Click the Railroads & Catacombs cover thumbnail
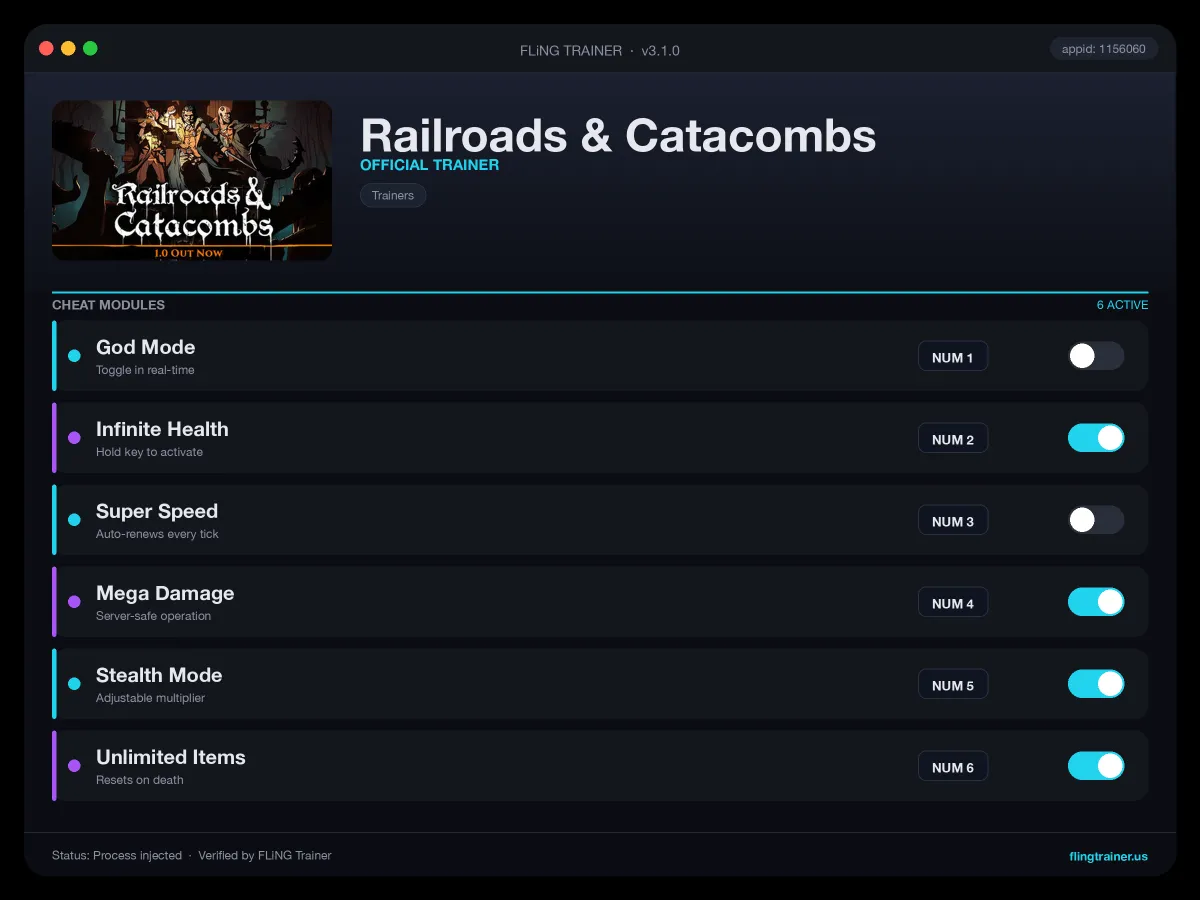Screen dimensions: 1200x900 pos(192,180)
